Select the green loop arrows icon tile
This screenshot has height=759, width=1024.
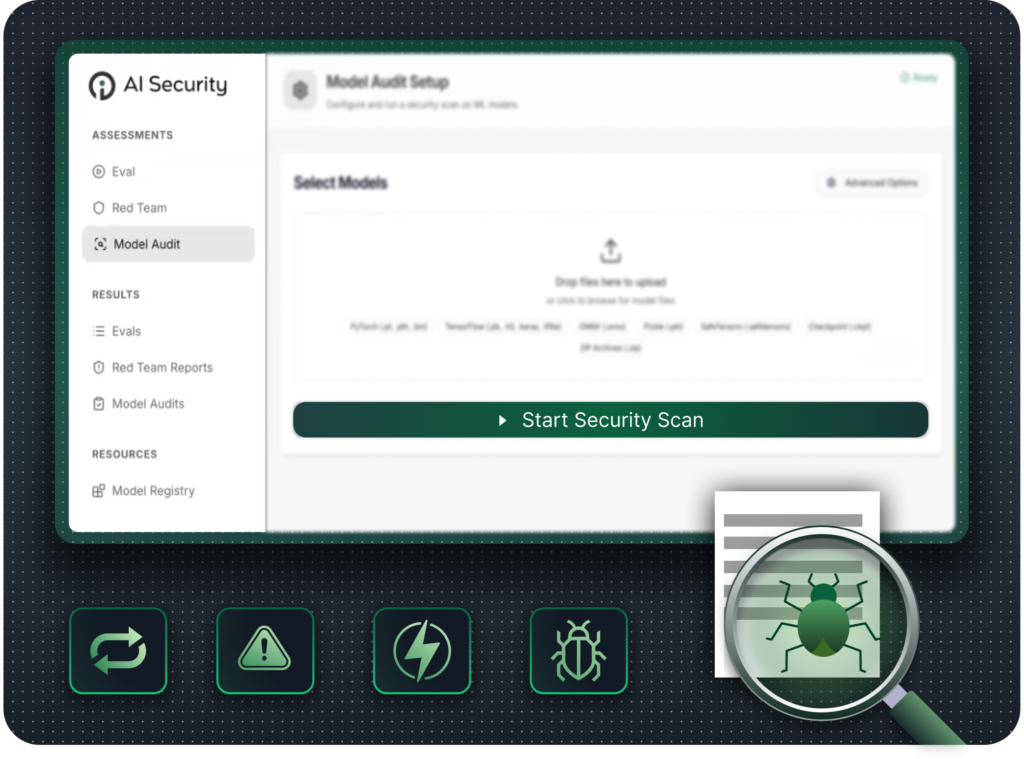pos(118,651)
